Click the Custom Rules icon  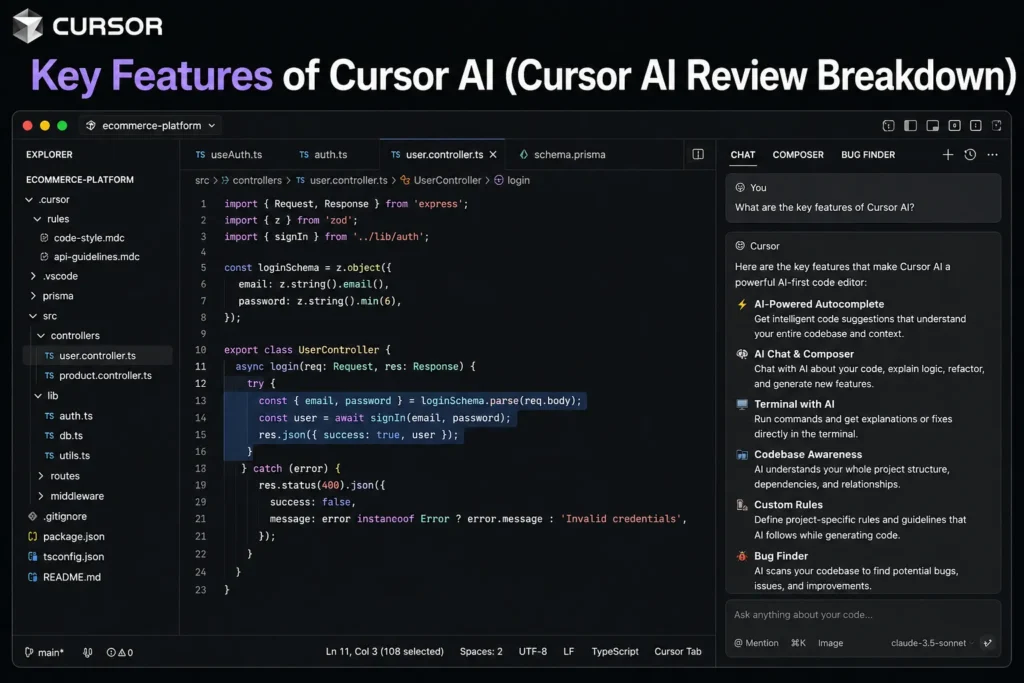click(x=742, y=505)
